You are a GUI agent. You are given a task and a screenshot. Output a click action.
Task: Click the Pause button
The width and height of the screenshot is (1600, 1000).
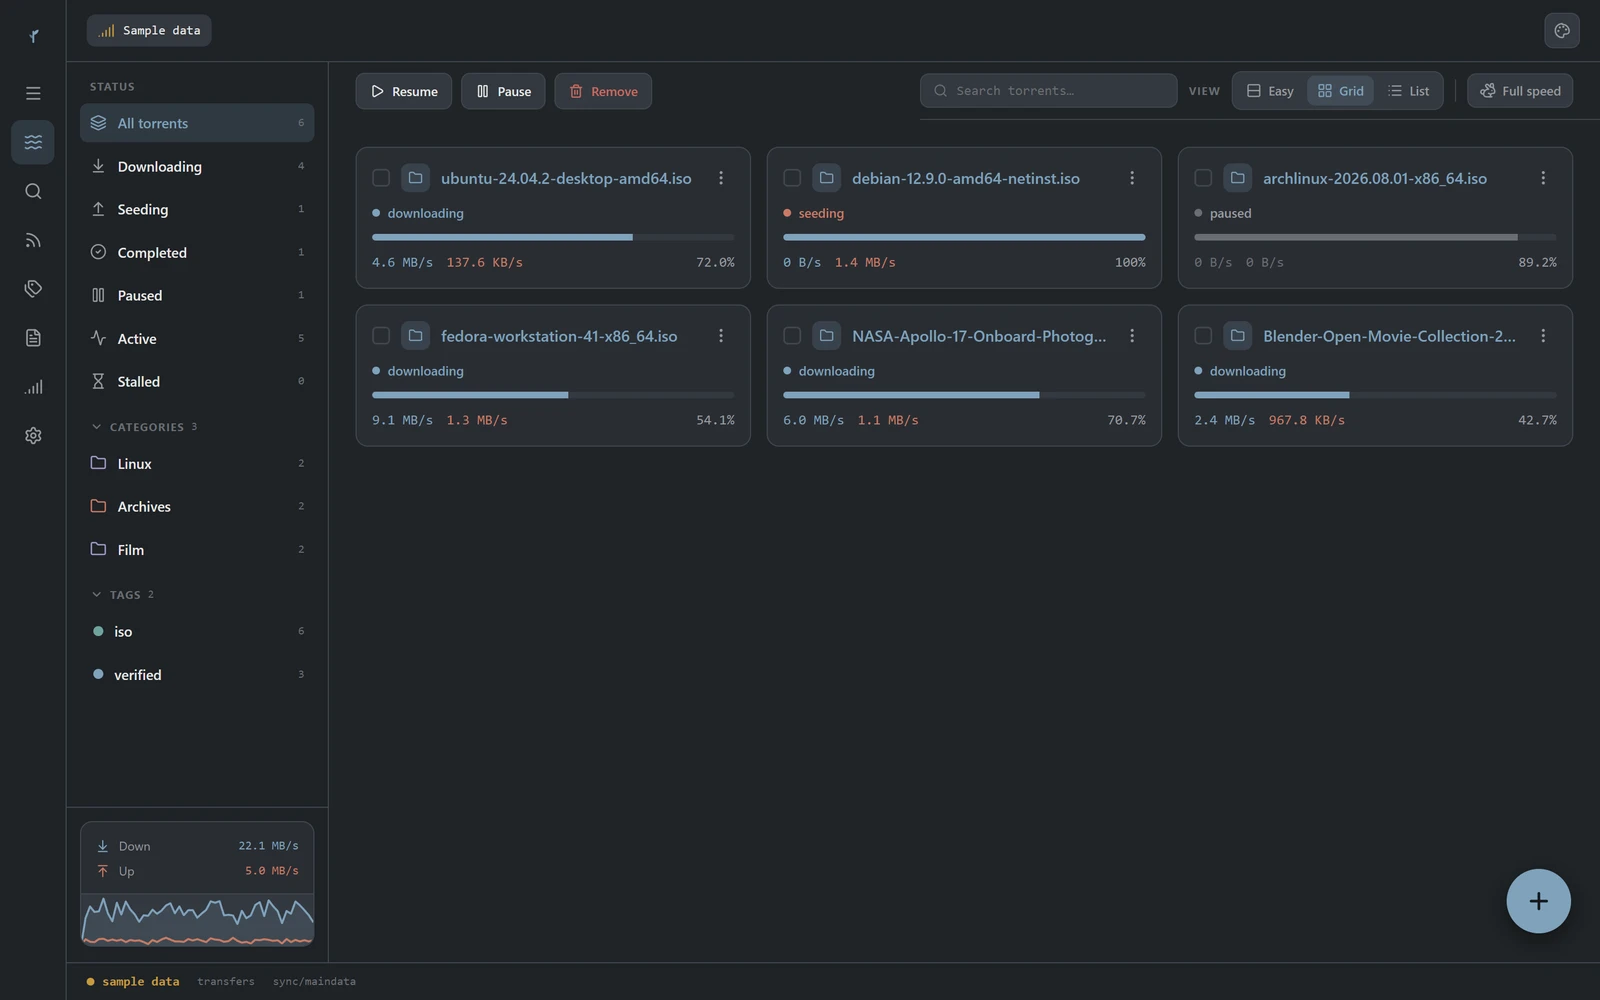tap(503, 91)
